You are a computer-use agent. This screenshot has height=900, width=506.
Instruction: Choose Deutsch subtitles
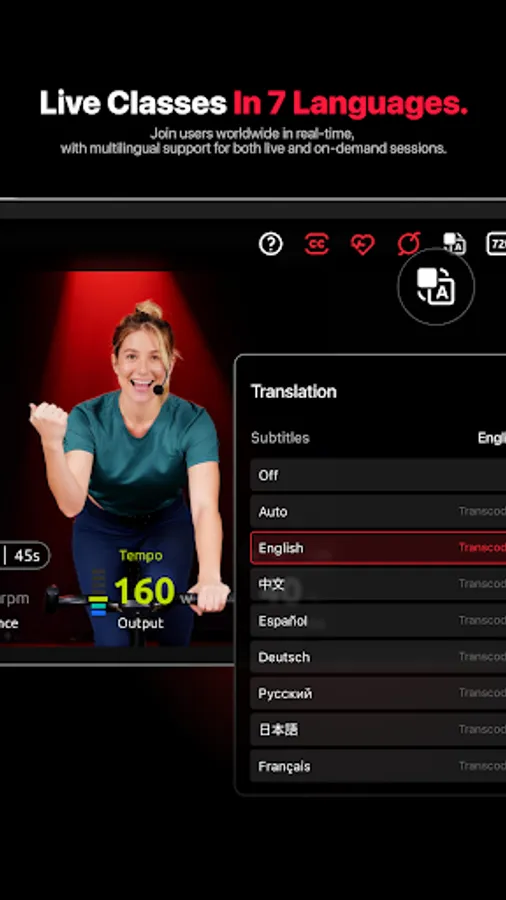[x=378, y=657]
